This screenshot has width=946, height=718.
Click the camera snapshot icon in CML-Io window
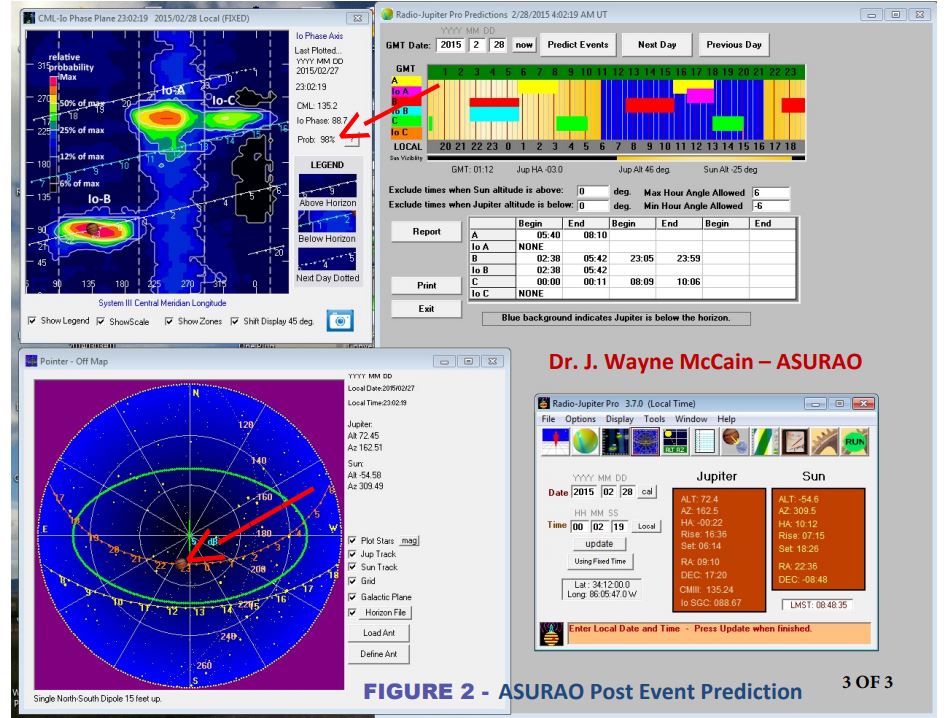(x=340, y=321)
